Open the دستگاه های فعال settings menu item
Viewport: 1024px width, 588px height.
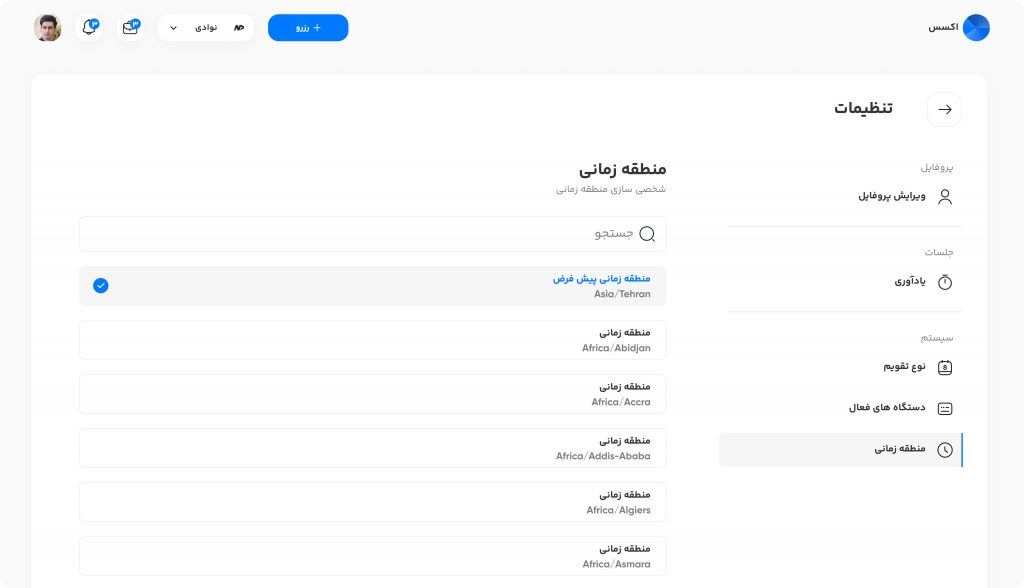[840, 408]
